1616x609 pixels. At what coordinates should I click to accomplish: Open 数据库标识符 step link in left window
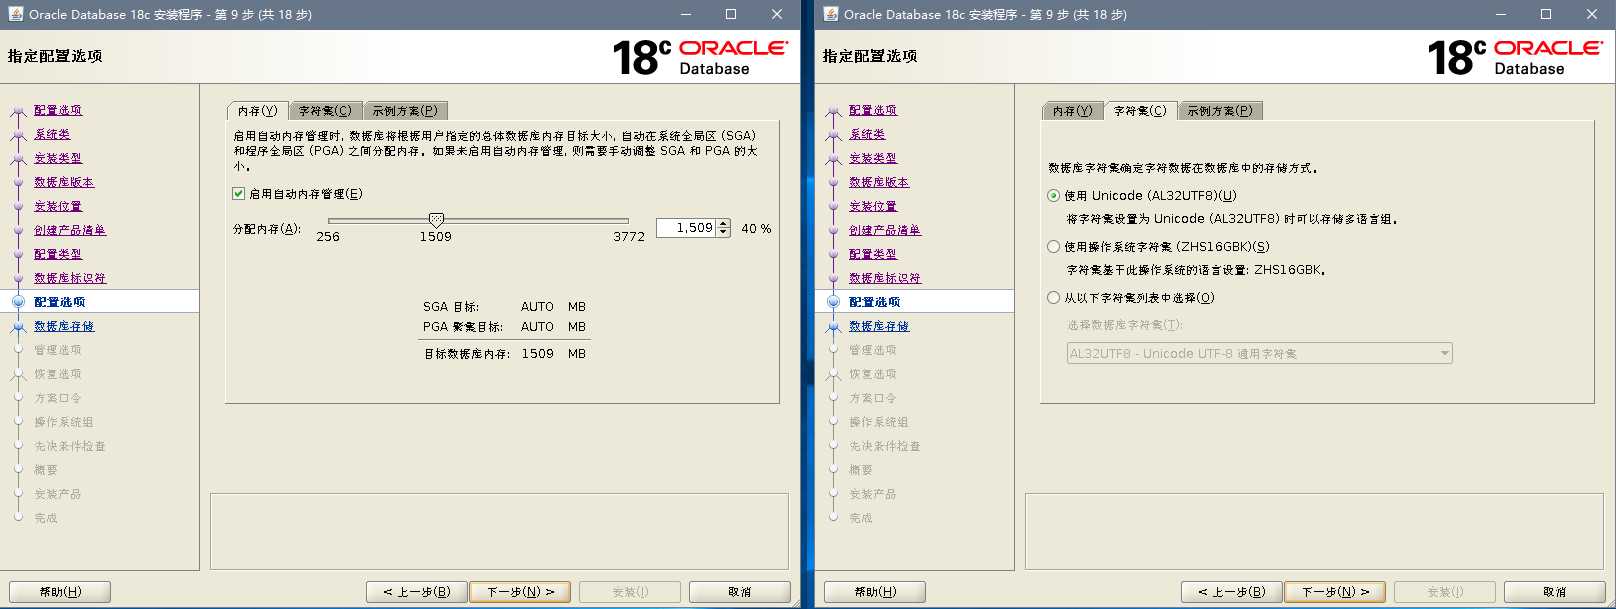pos(70,278)
